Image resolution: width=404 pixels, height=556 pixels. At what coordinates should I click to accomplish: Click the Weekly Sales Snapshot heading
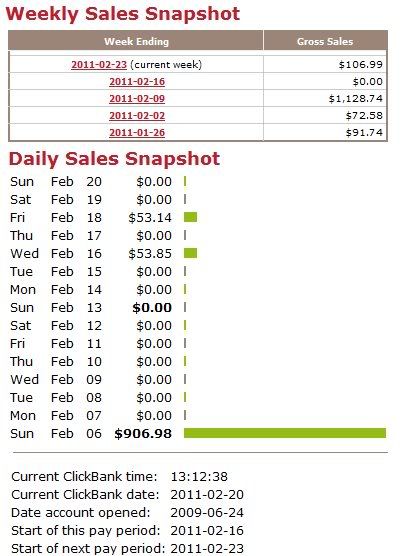123,14
